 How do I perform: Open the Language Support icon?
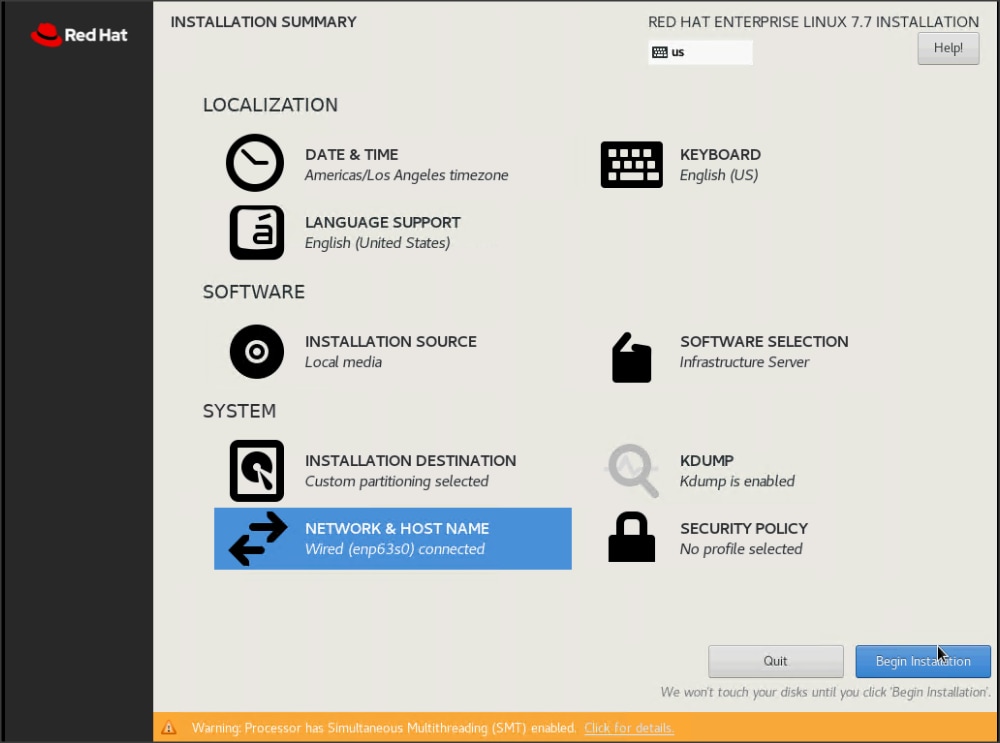coord(256,232)
